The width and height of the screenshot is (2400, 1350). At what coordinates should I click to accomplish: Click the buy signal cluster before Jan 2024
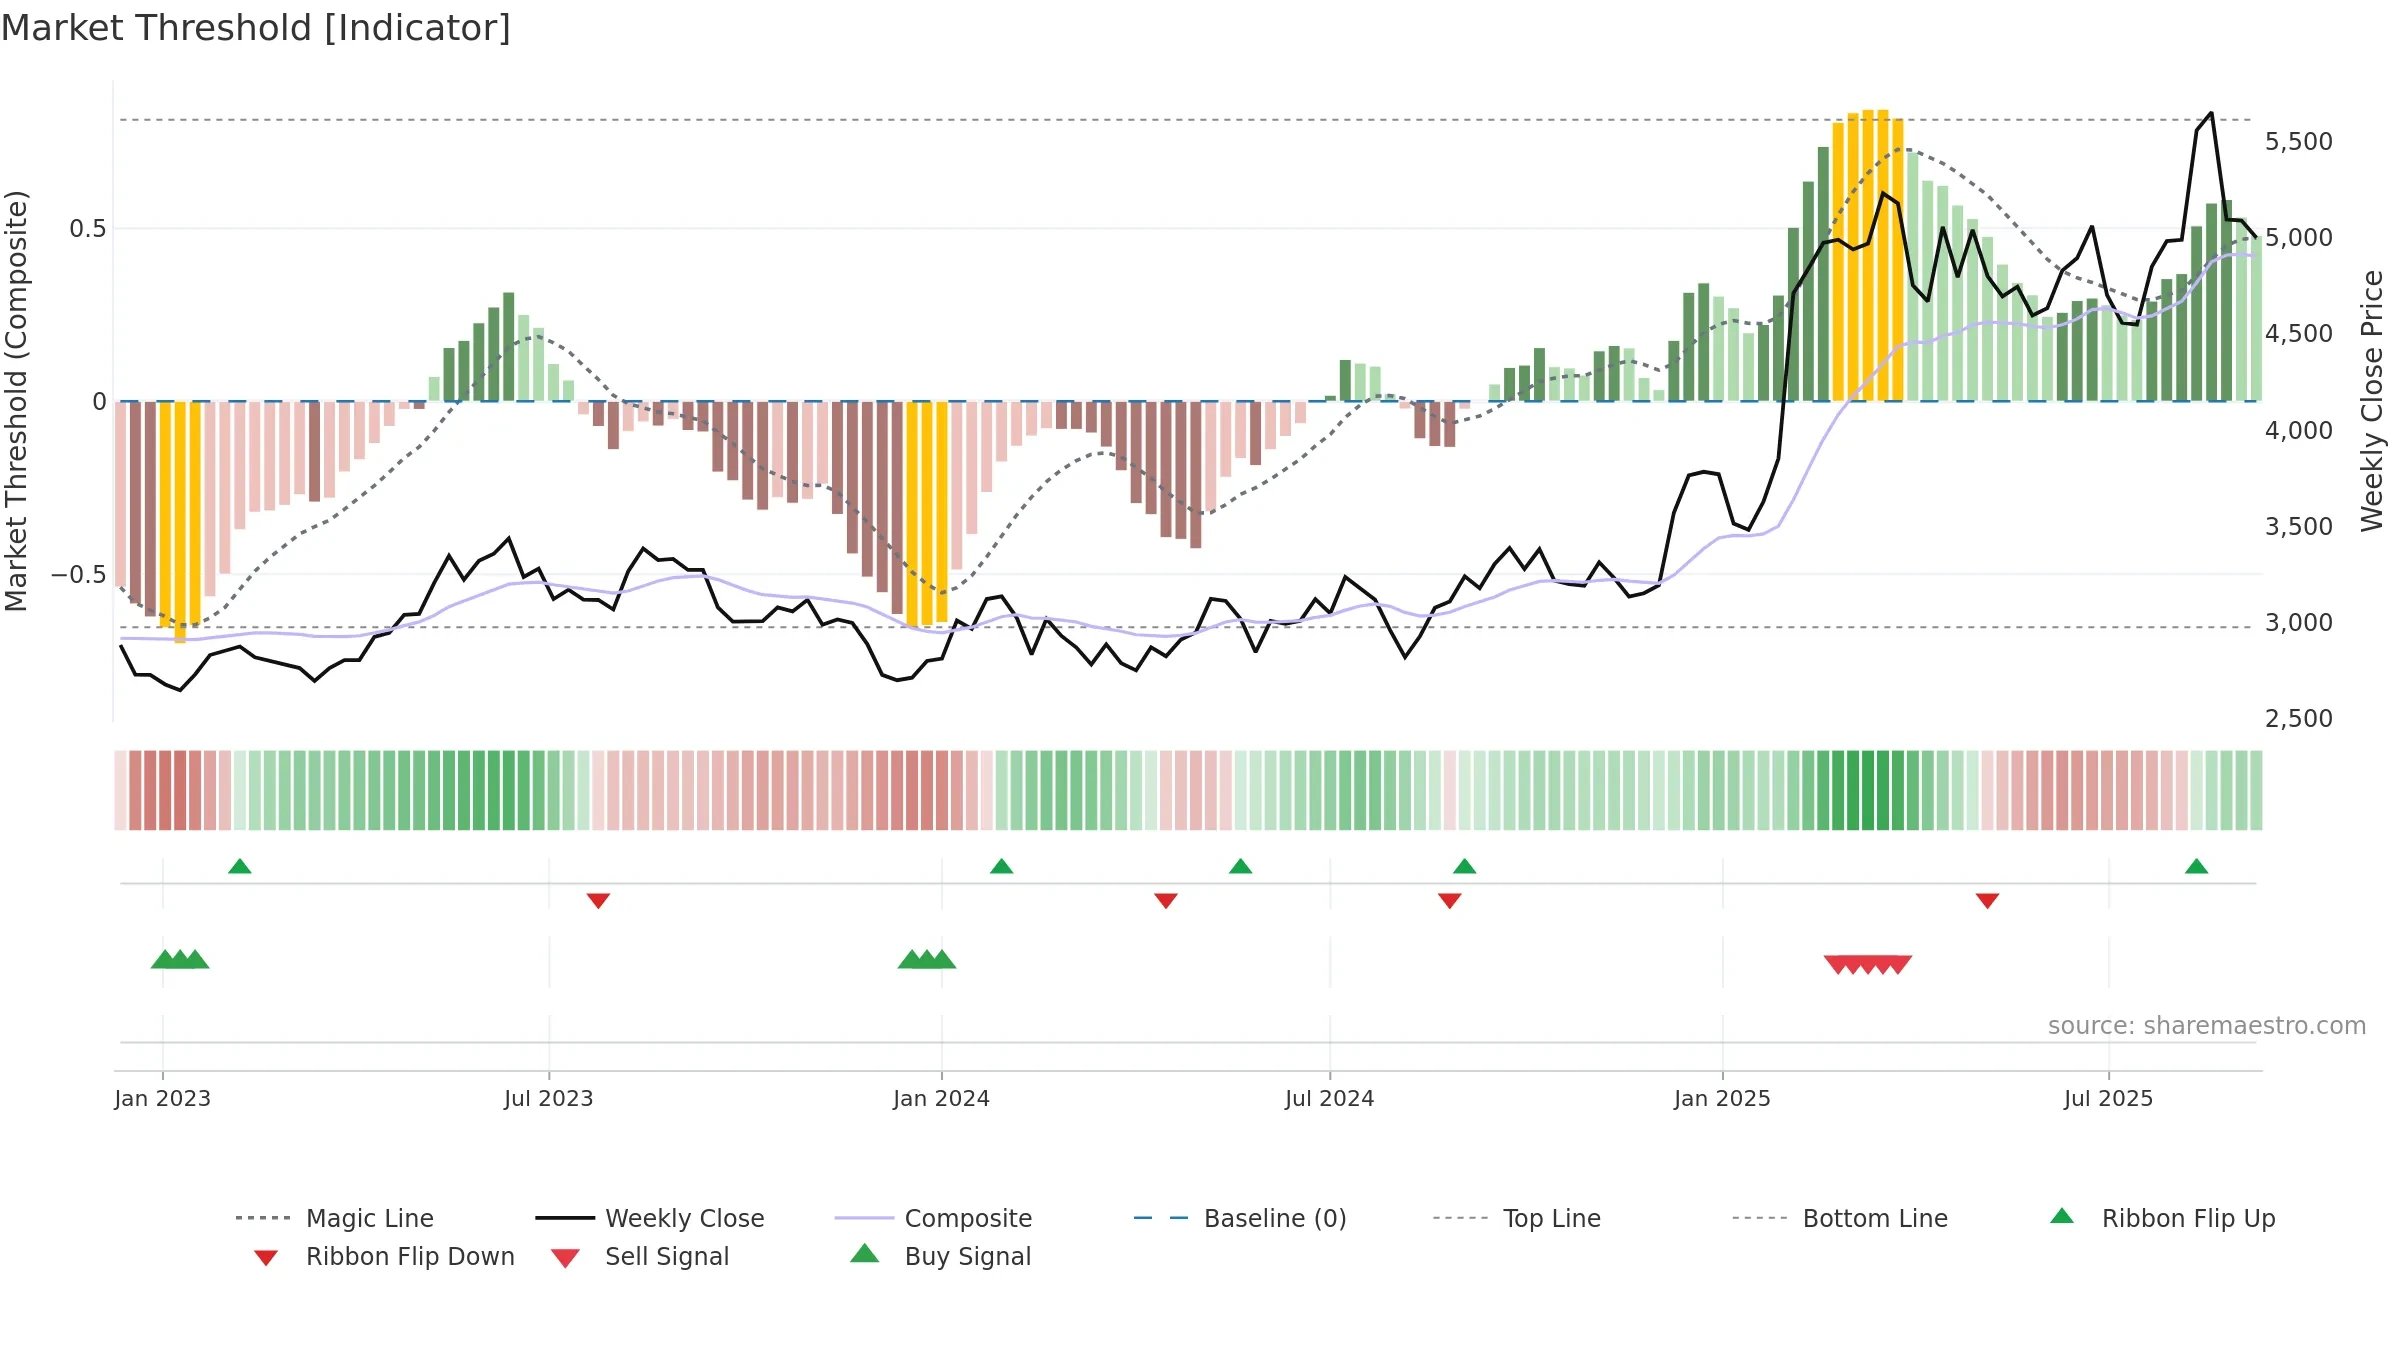[927, 959]
